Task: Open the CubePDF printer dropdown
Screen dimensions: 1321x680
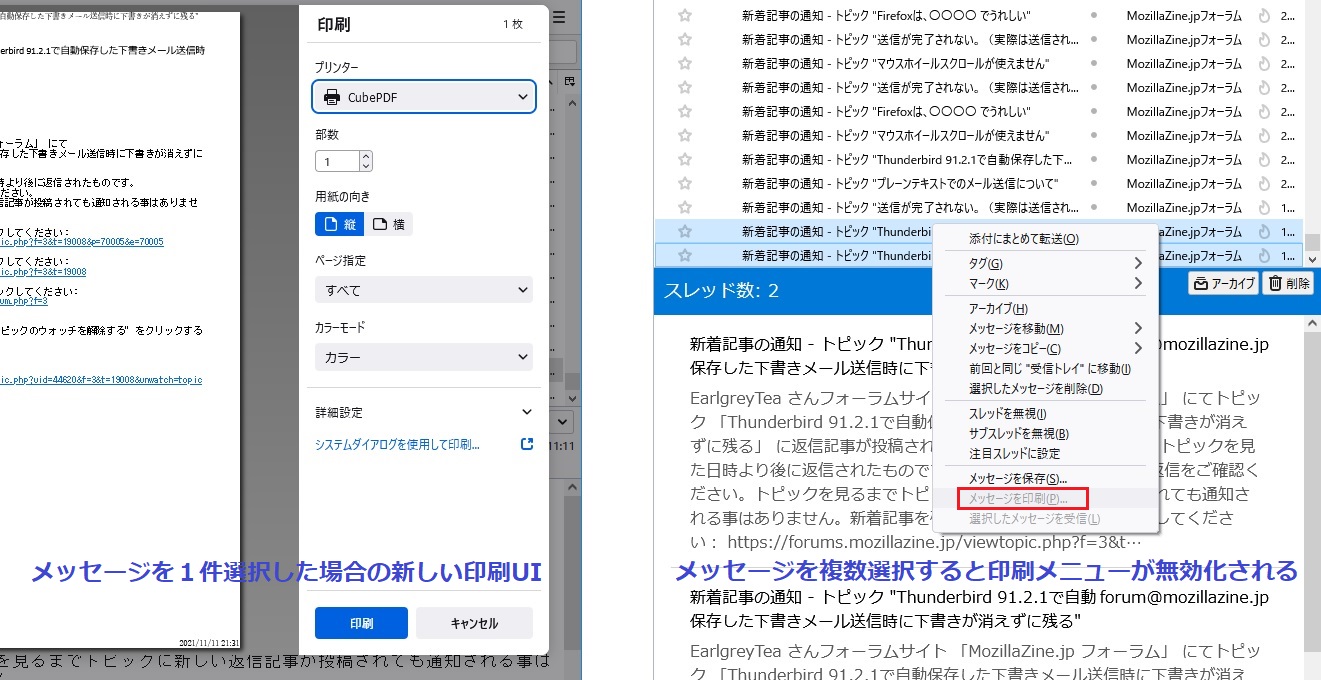Action: 424,97
